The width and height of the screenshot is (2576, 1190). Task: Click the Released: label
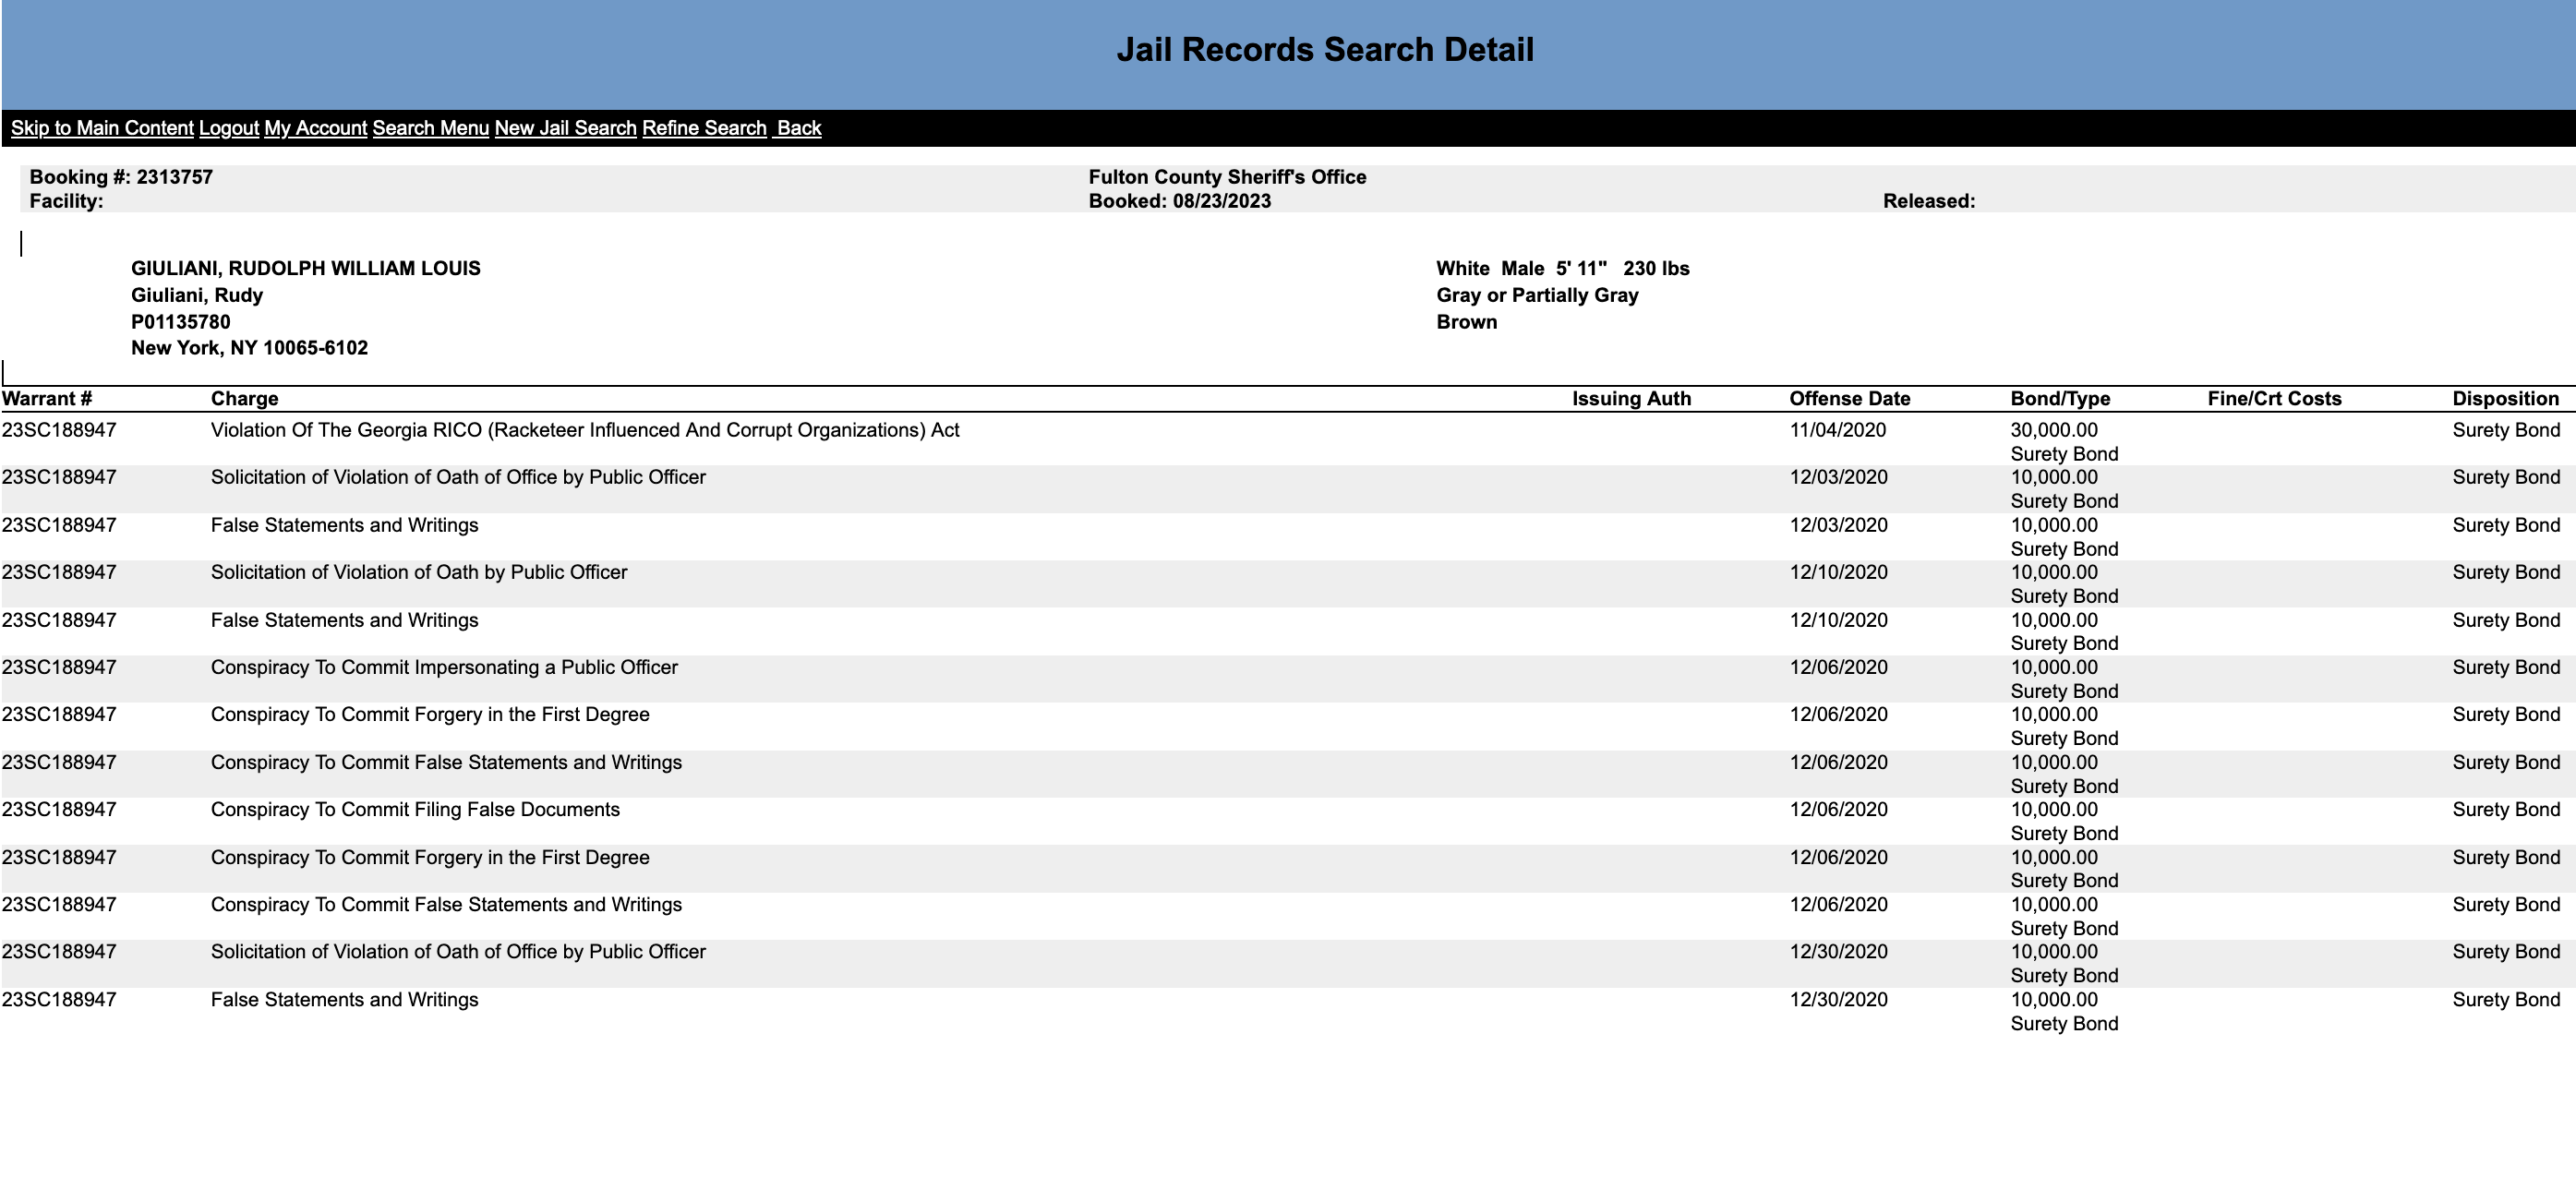(x=1929, y=201)
